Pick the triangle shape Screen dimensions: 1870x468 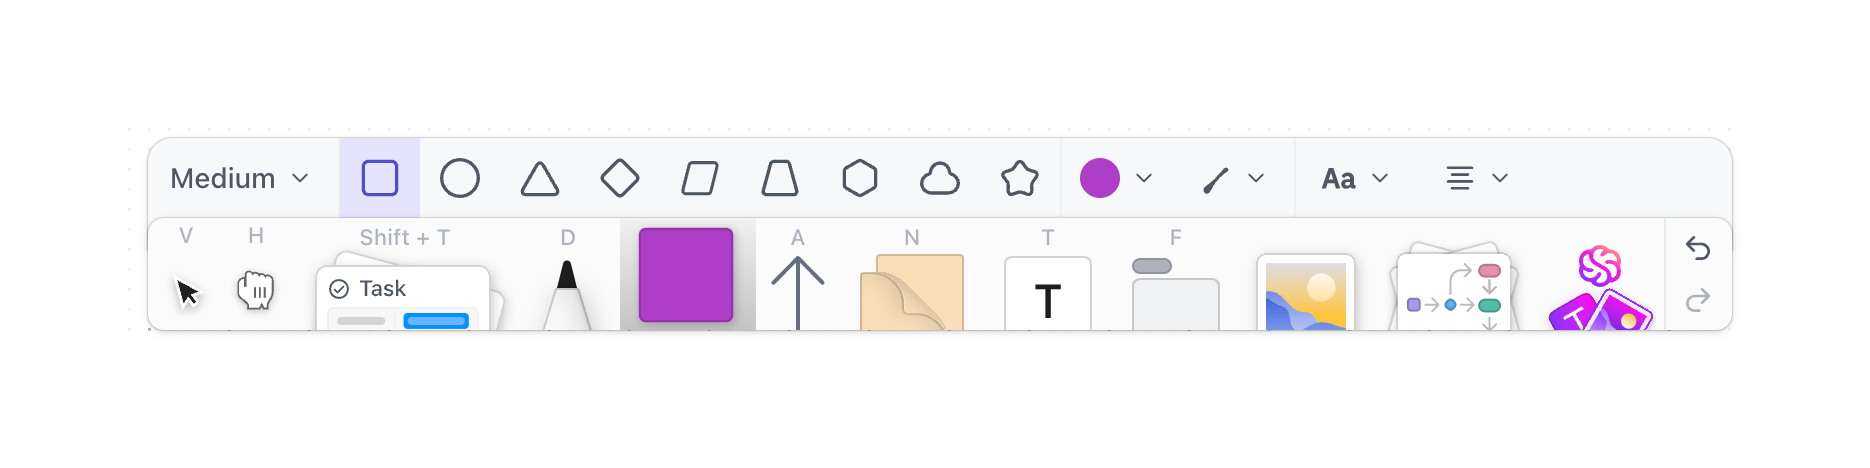(x=540, y=179)
